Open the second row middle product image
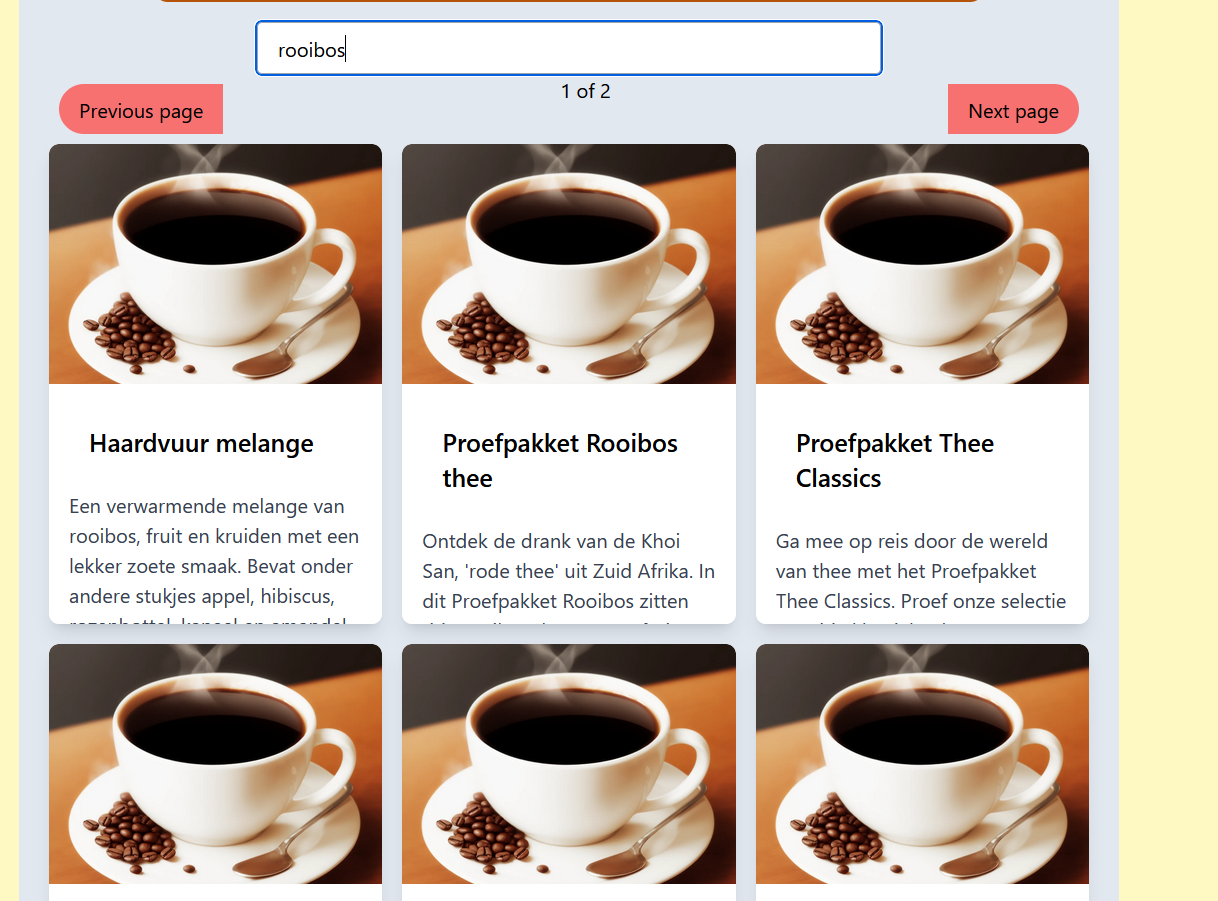 (x=569, y=764)
